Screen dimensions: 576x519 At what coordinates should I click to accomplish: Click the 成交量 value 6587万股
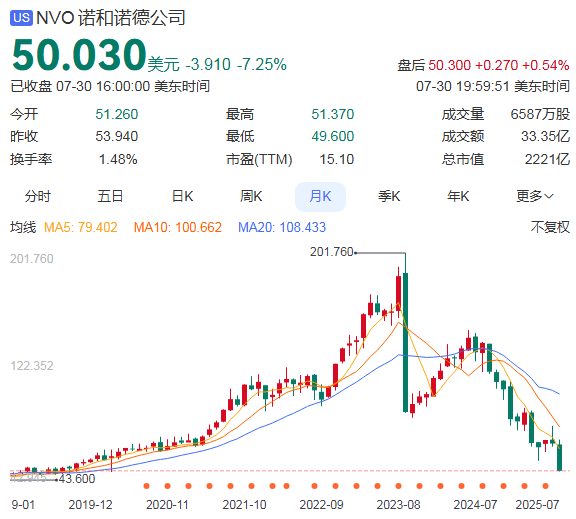pyautogui.click(x=540, y=115)
